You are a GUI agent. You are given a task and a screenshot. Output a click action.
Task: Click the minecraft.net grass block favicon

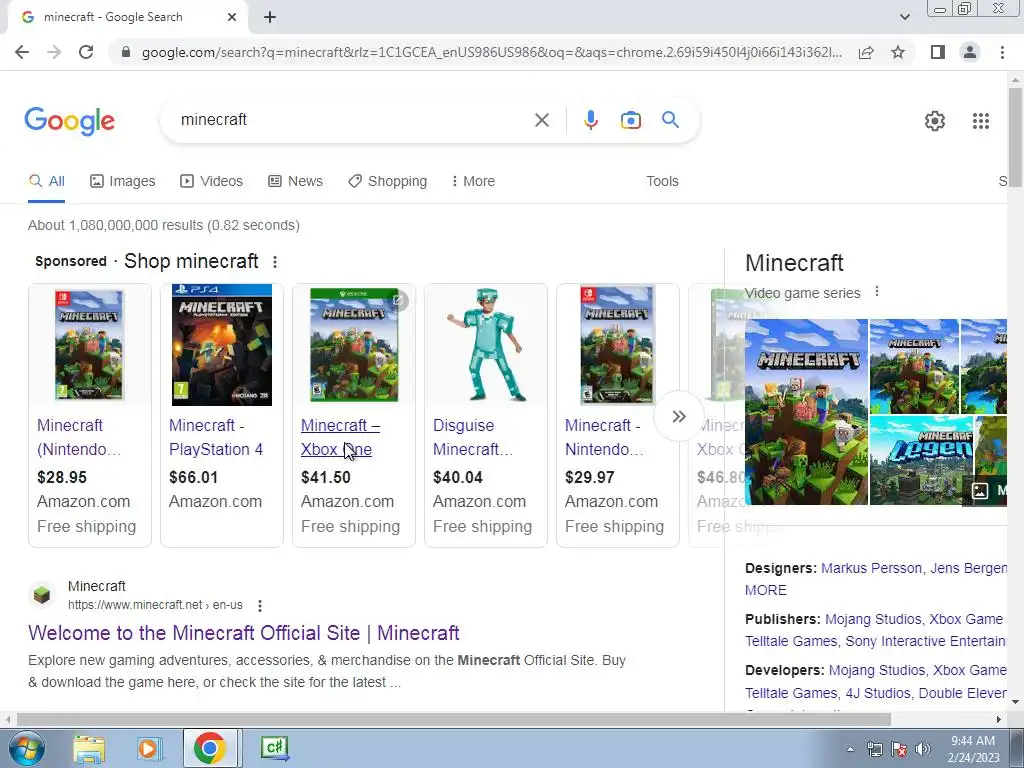[x=42, y=595]
